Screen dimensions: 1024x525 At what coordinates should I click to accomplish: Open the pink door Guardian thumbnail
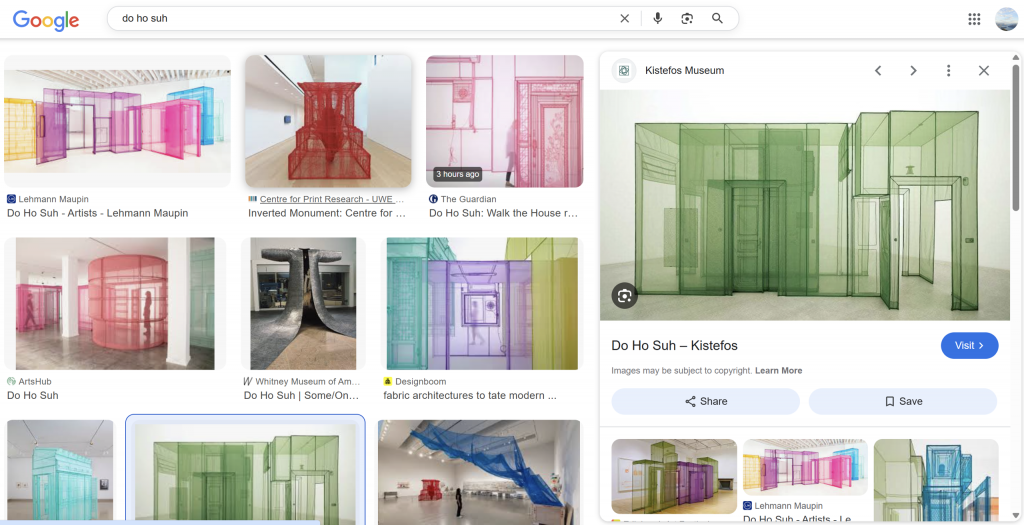(505, 121)
